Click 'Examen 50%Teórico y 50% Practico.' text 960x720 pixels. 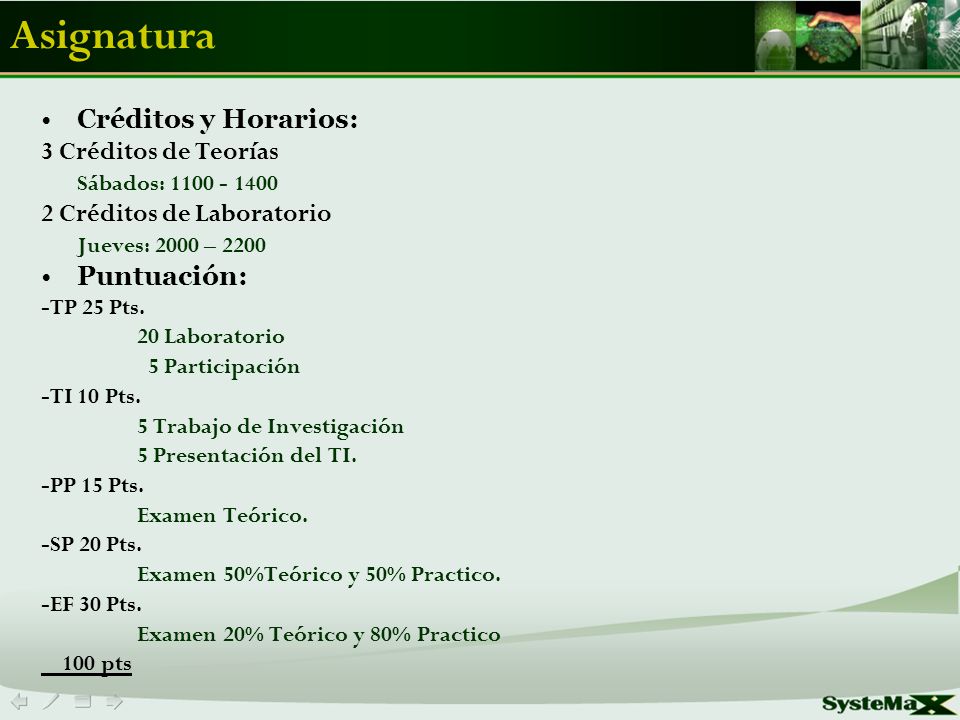click(319, 575)
